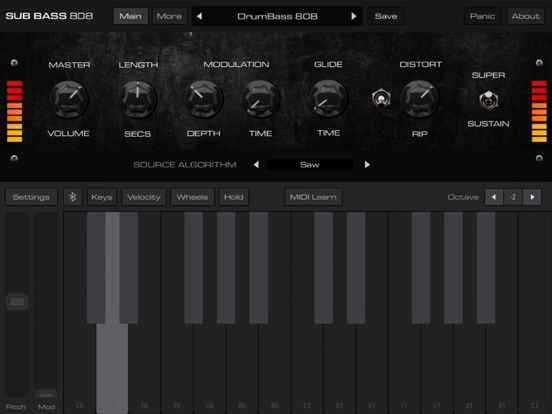Toggle the Keys display option
Image resolution: width=552 pixels, height=414 pixels.
coord(102,197)
